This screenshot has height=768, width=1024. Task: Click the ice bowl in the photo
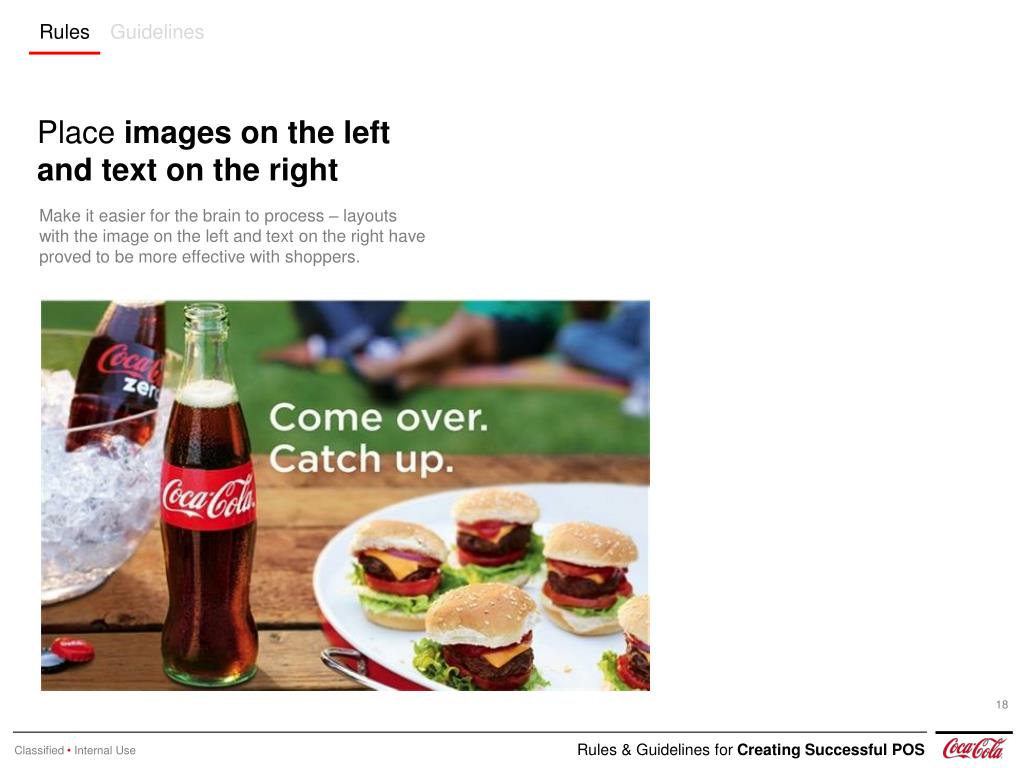(98, 483)
